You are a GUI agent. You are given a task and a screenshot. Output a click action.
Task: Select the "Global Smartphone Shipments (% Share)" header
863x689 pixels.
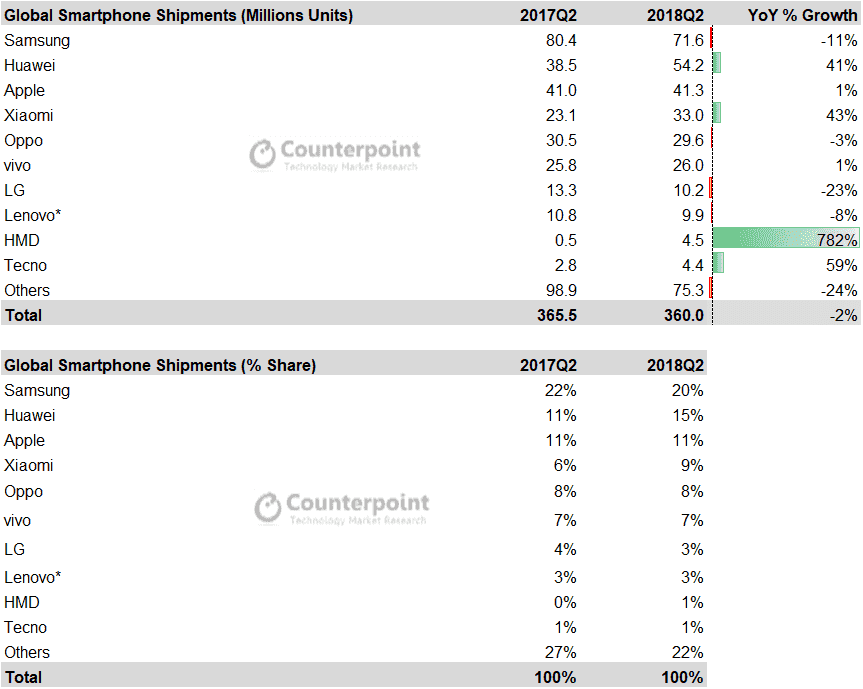pos(160,365)
